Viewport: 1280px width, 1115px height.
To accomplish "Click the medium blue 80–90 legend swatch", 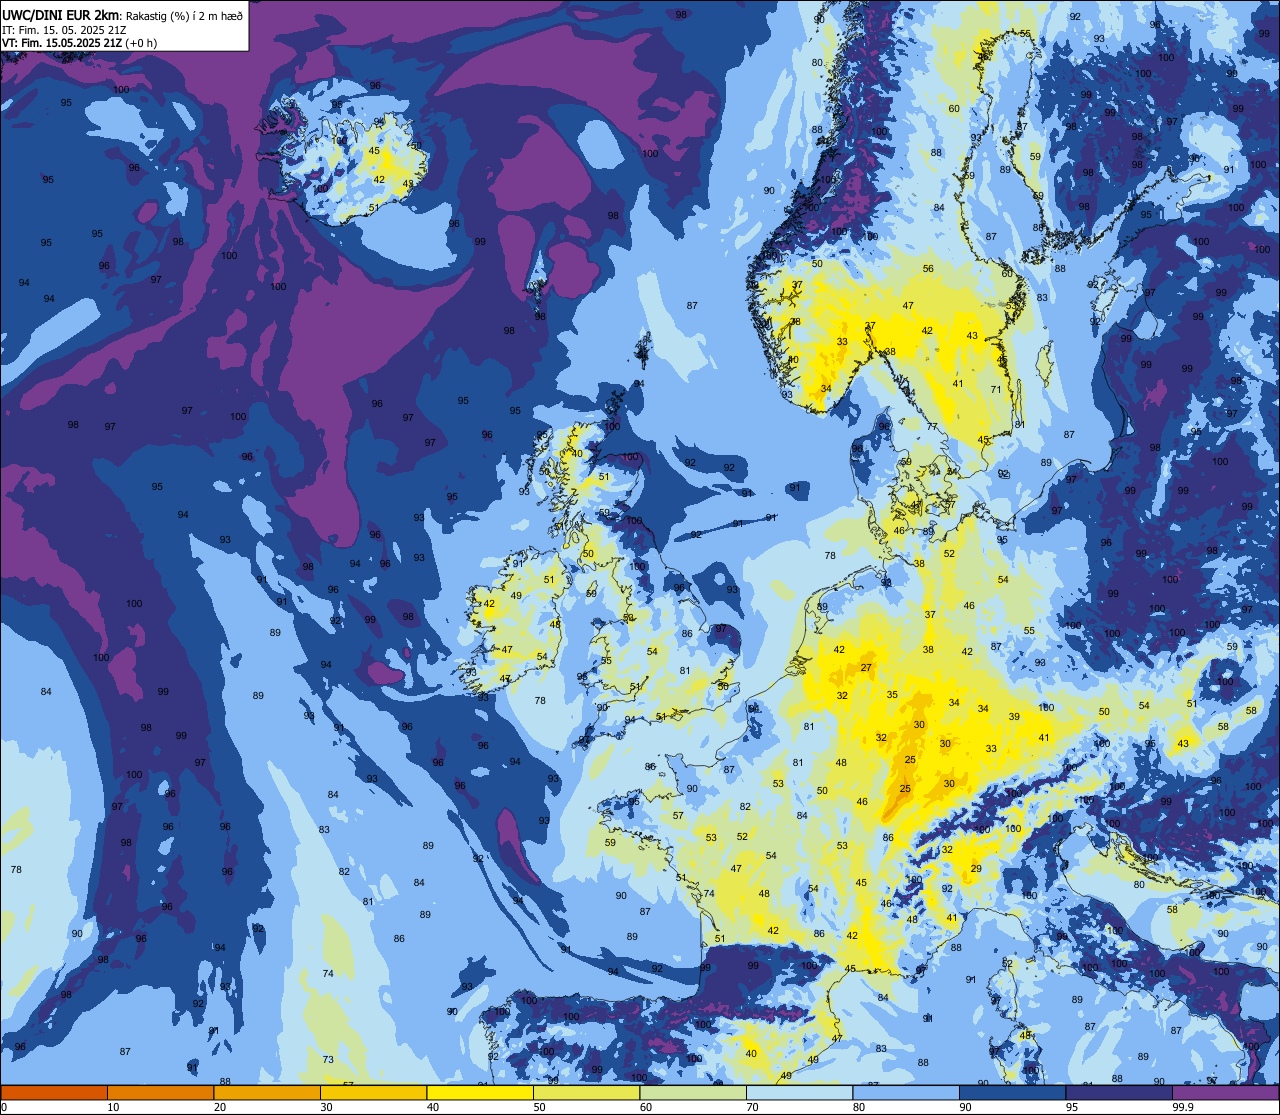I will 906,1092.
